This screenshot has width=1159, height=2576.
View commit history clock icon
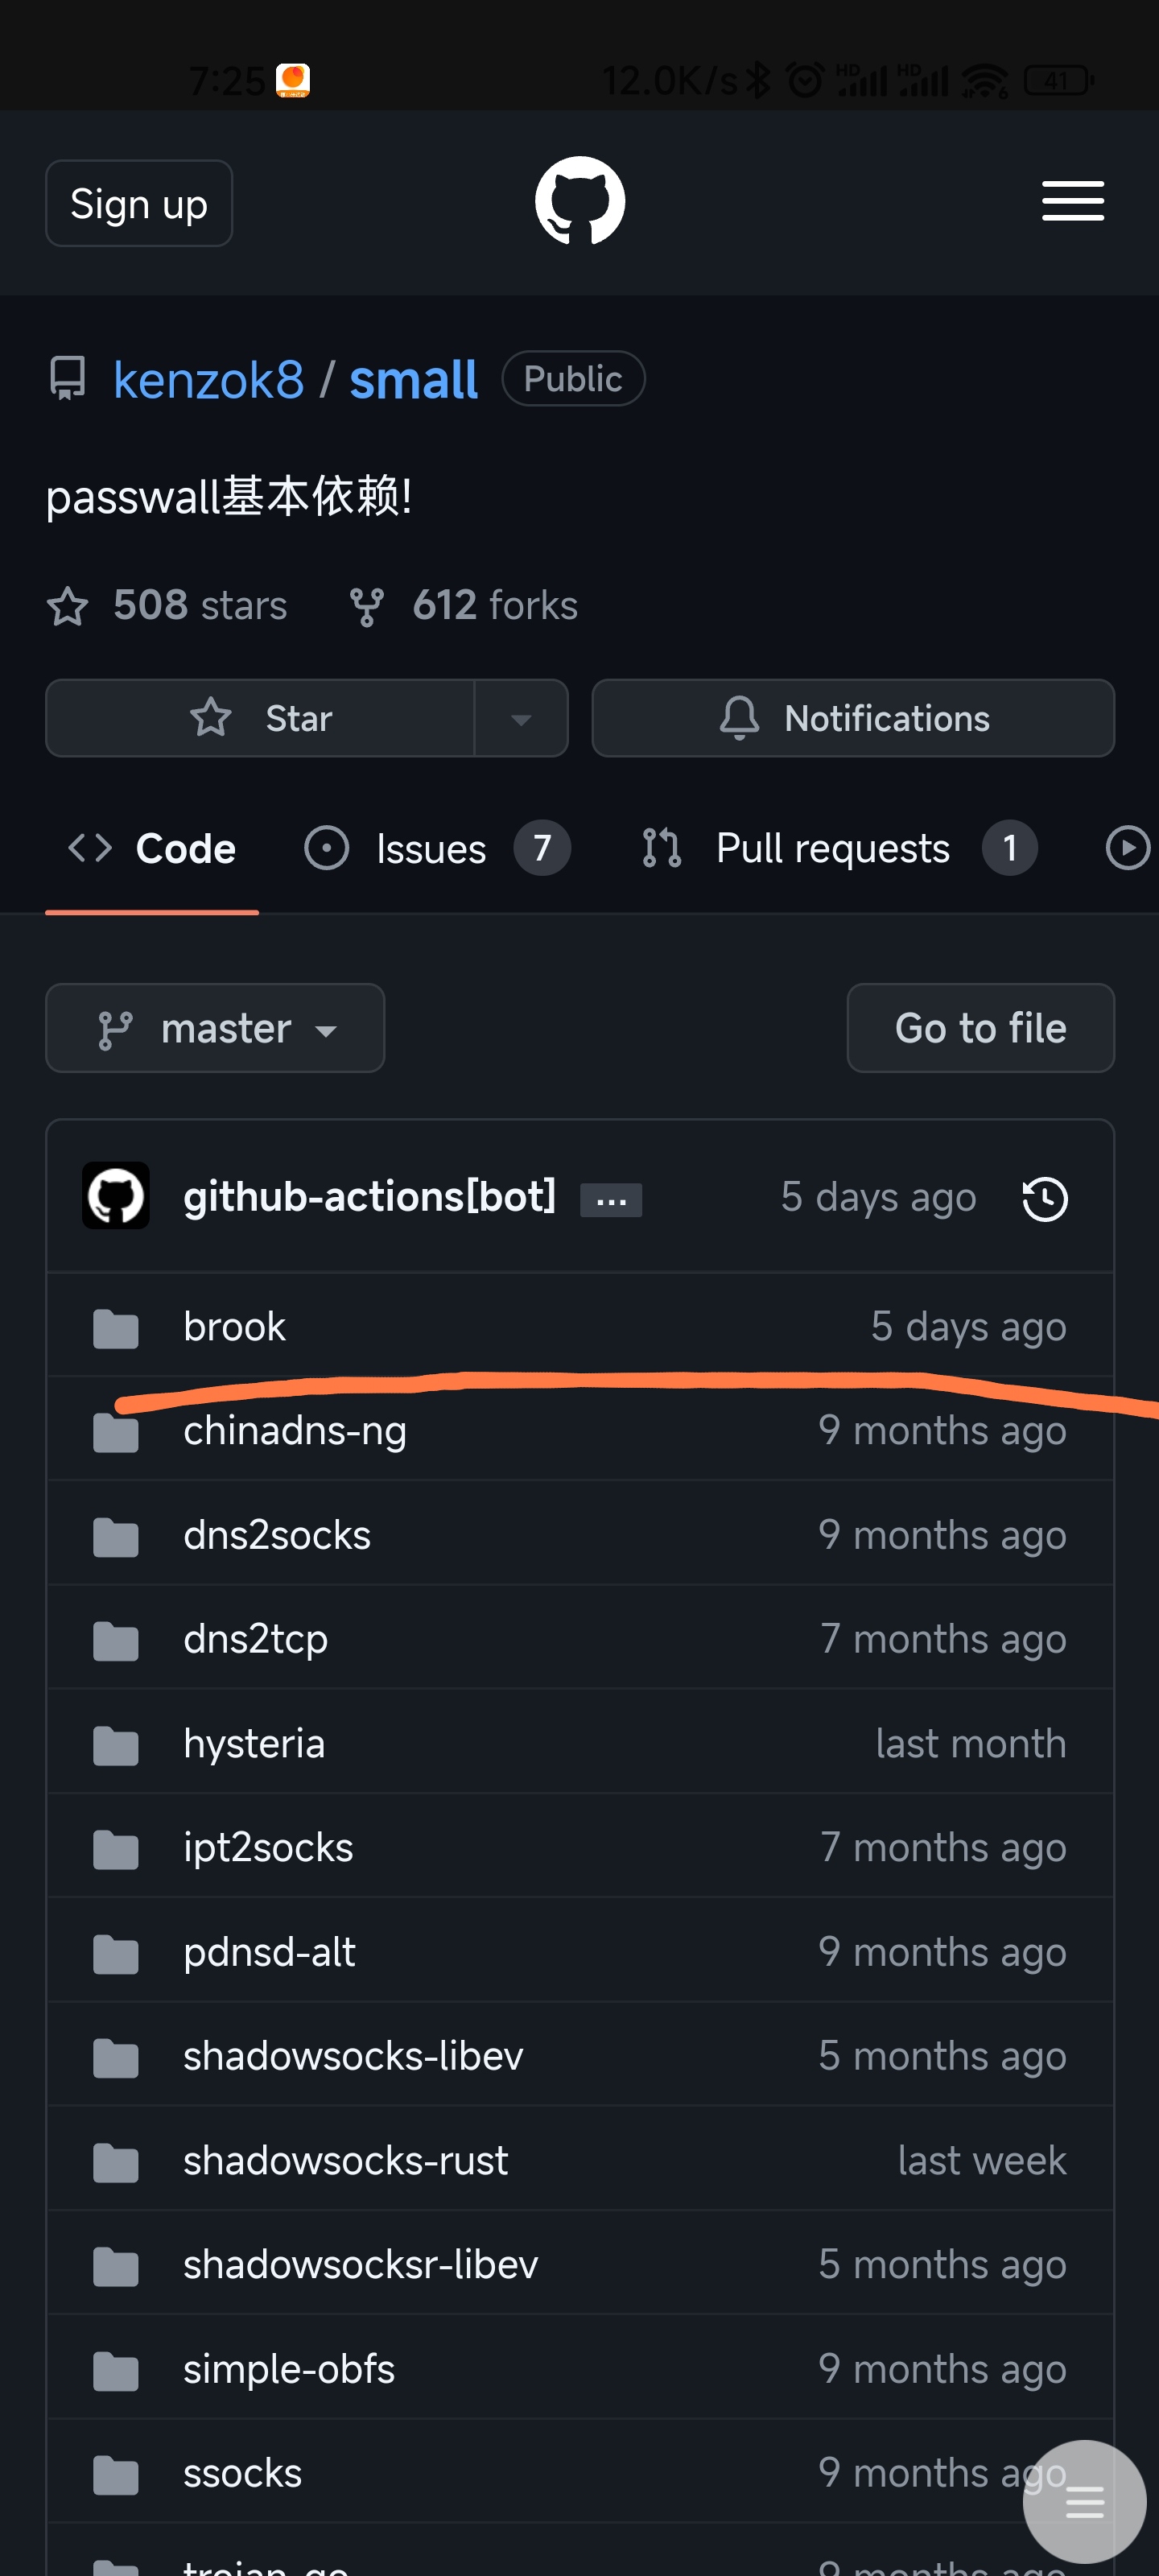(x=1045, y=1198)
